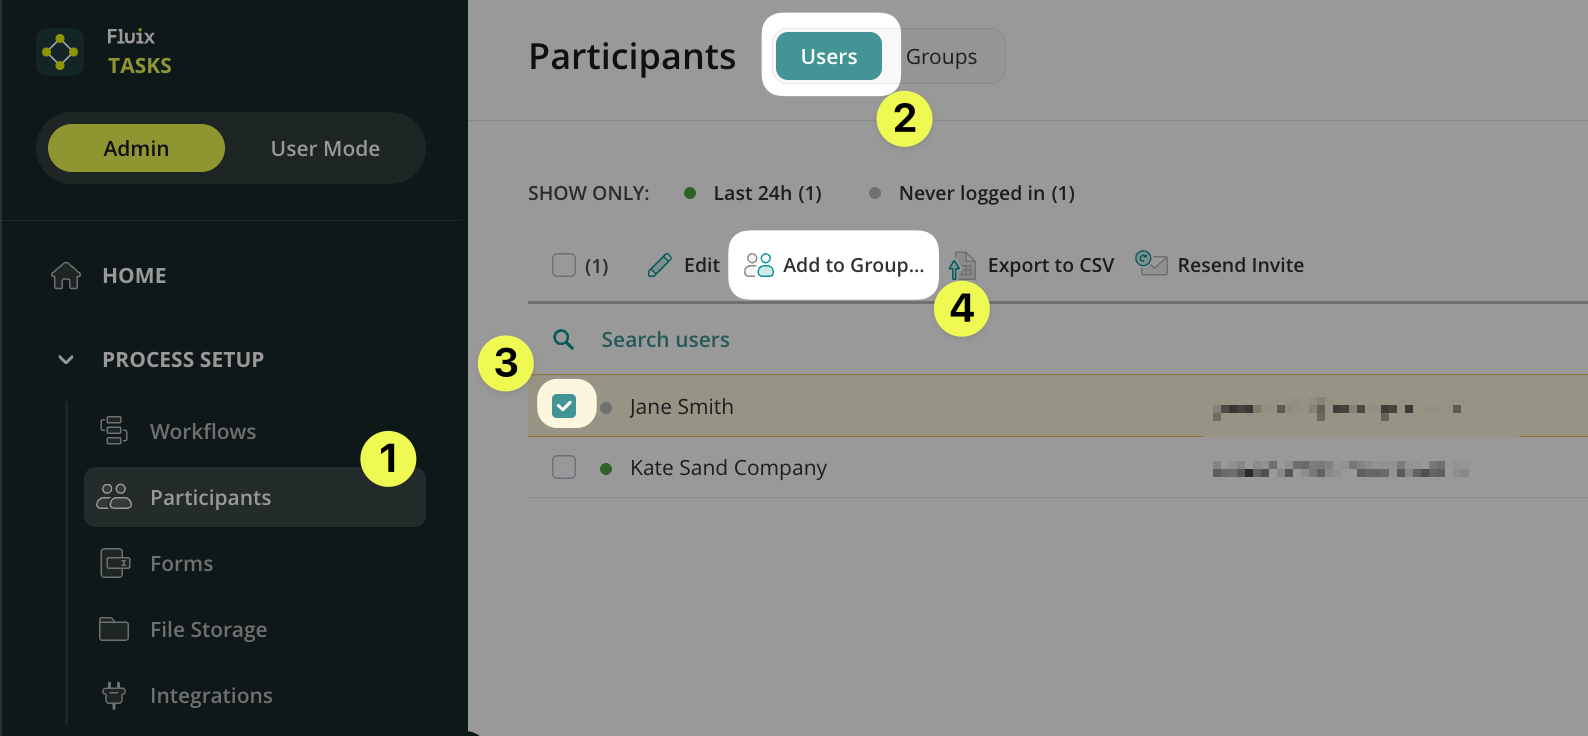Click the Edit pencil icon
Image resolution: width=1588 pixels, height=736 pixels.
tap(660, 265)
